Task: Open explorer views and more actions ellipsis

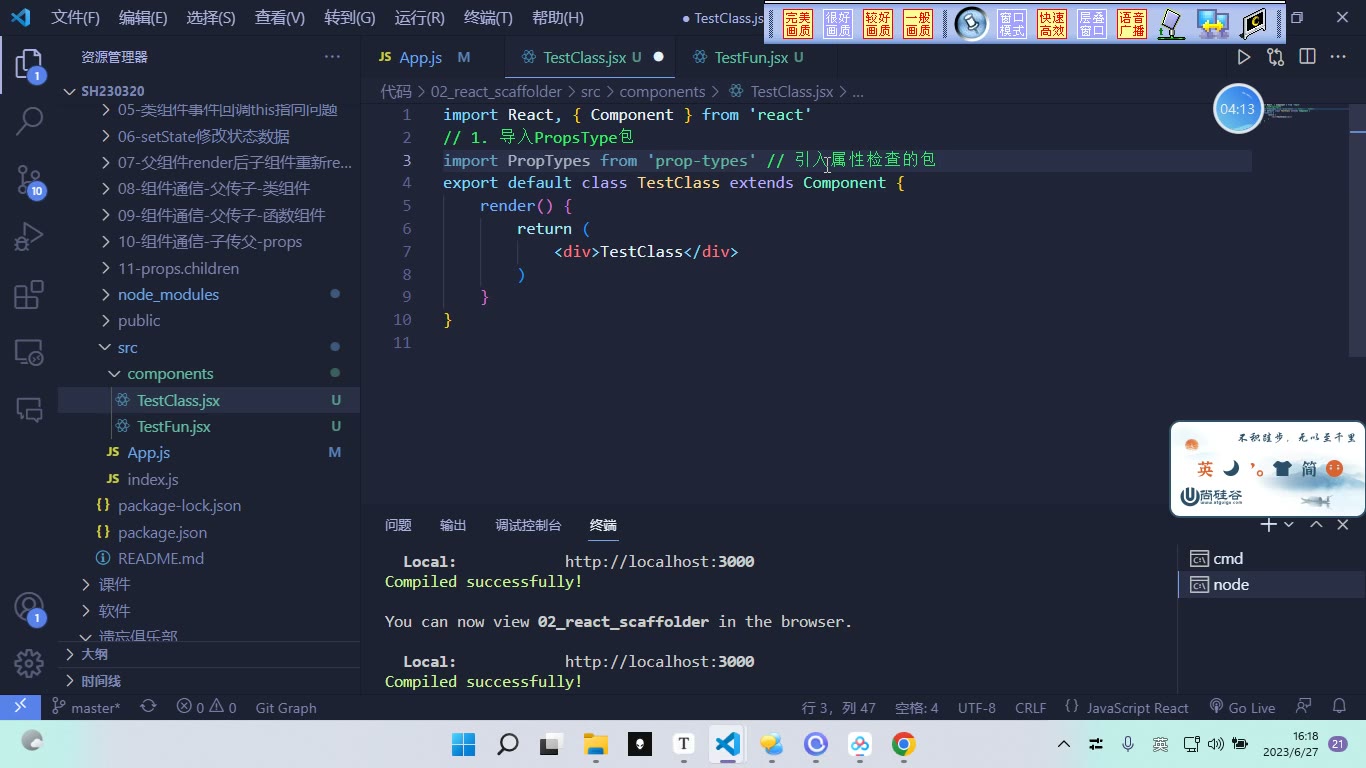Action: pyautogui.click(x=332, y=57)
